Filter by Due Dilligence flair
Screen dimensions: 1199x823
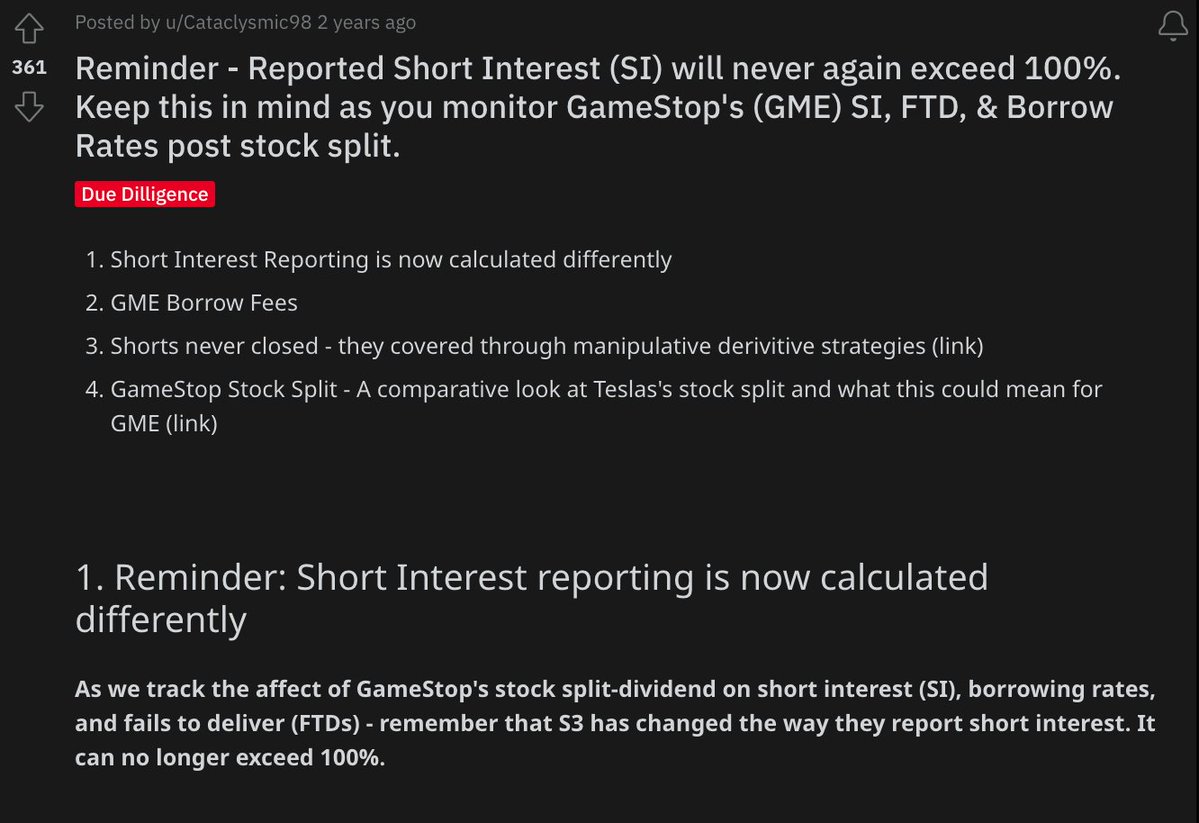[x=145, y=194]
